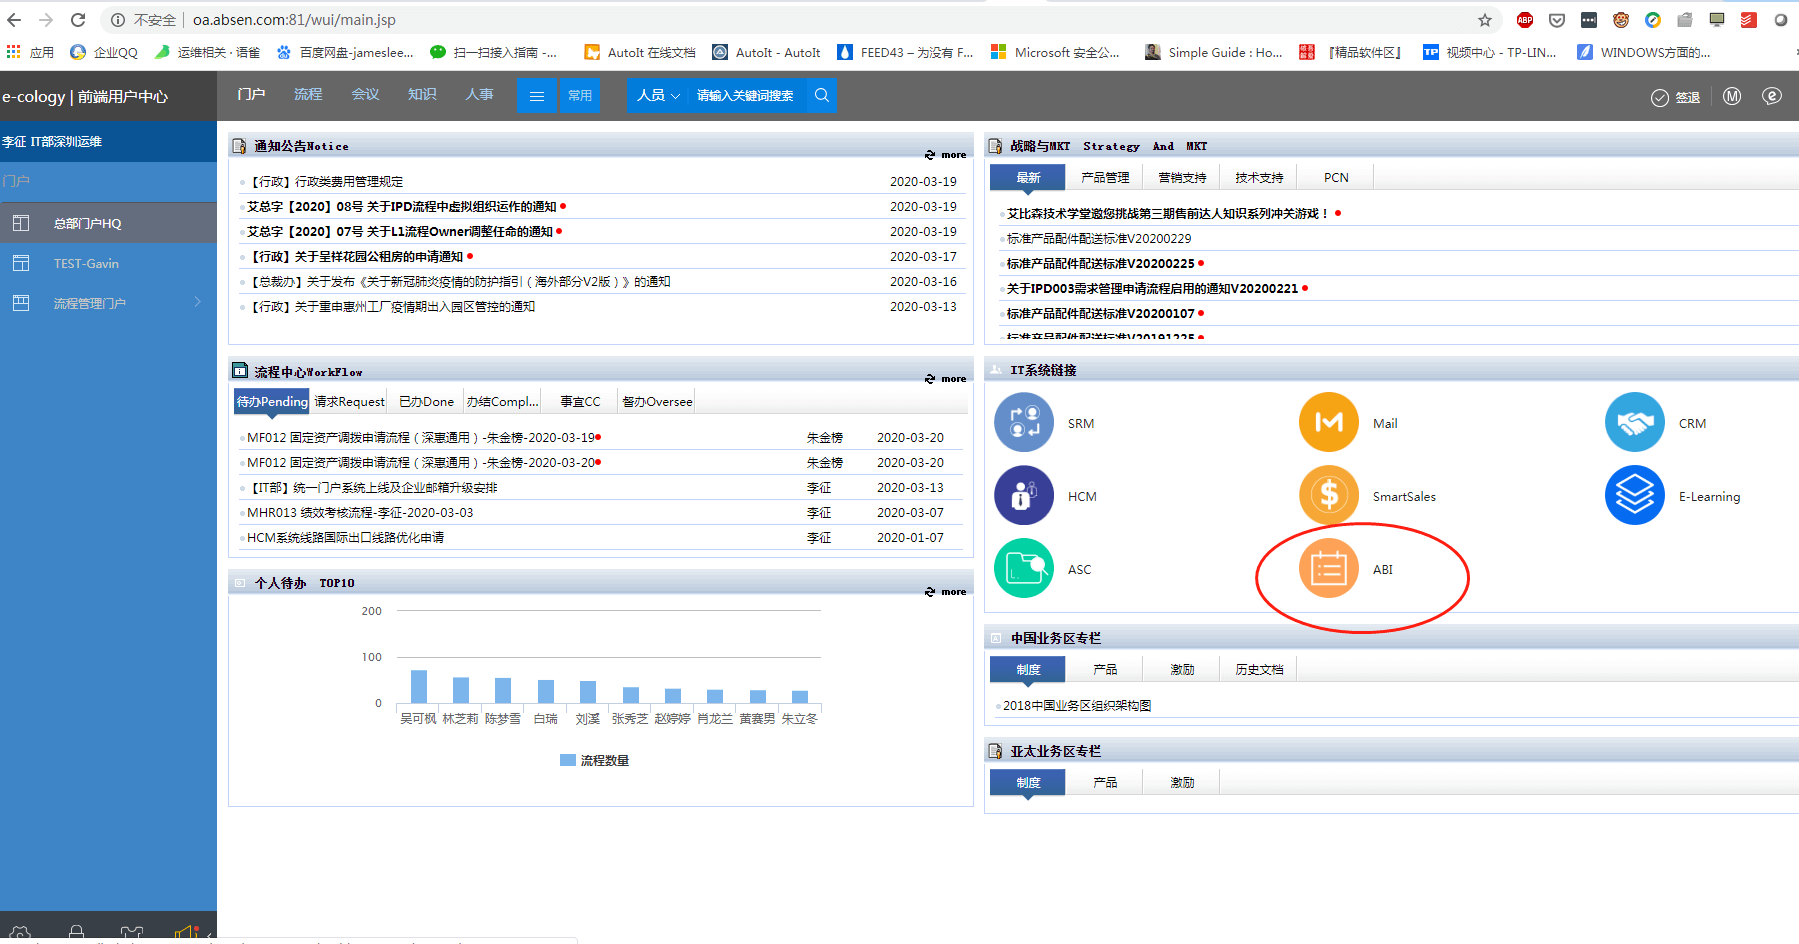Open the SmartSales dollar icon
Screen dimensions: 1799x944
1328,495
